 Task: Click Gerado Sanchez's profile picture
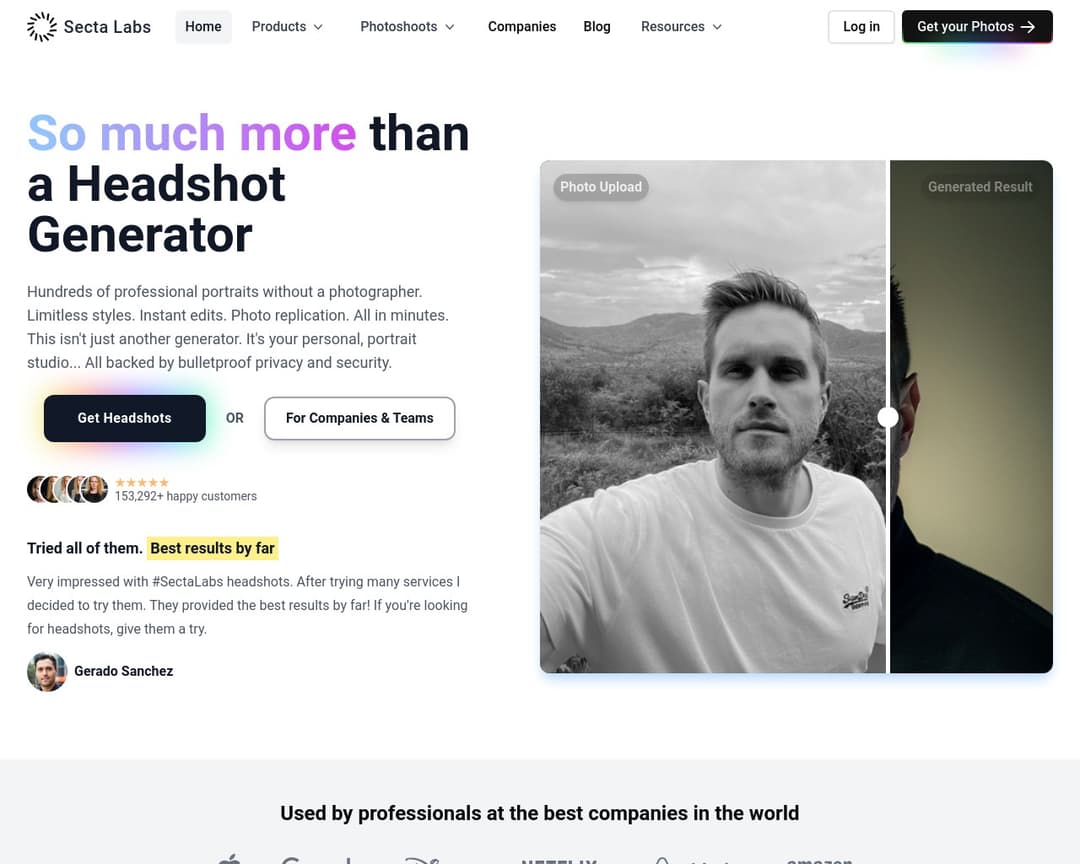[x=47, y=671]
